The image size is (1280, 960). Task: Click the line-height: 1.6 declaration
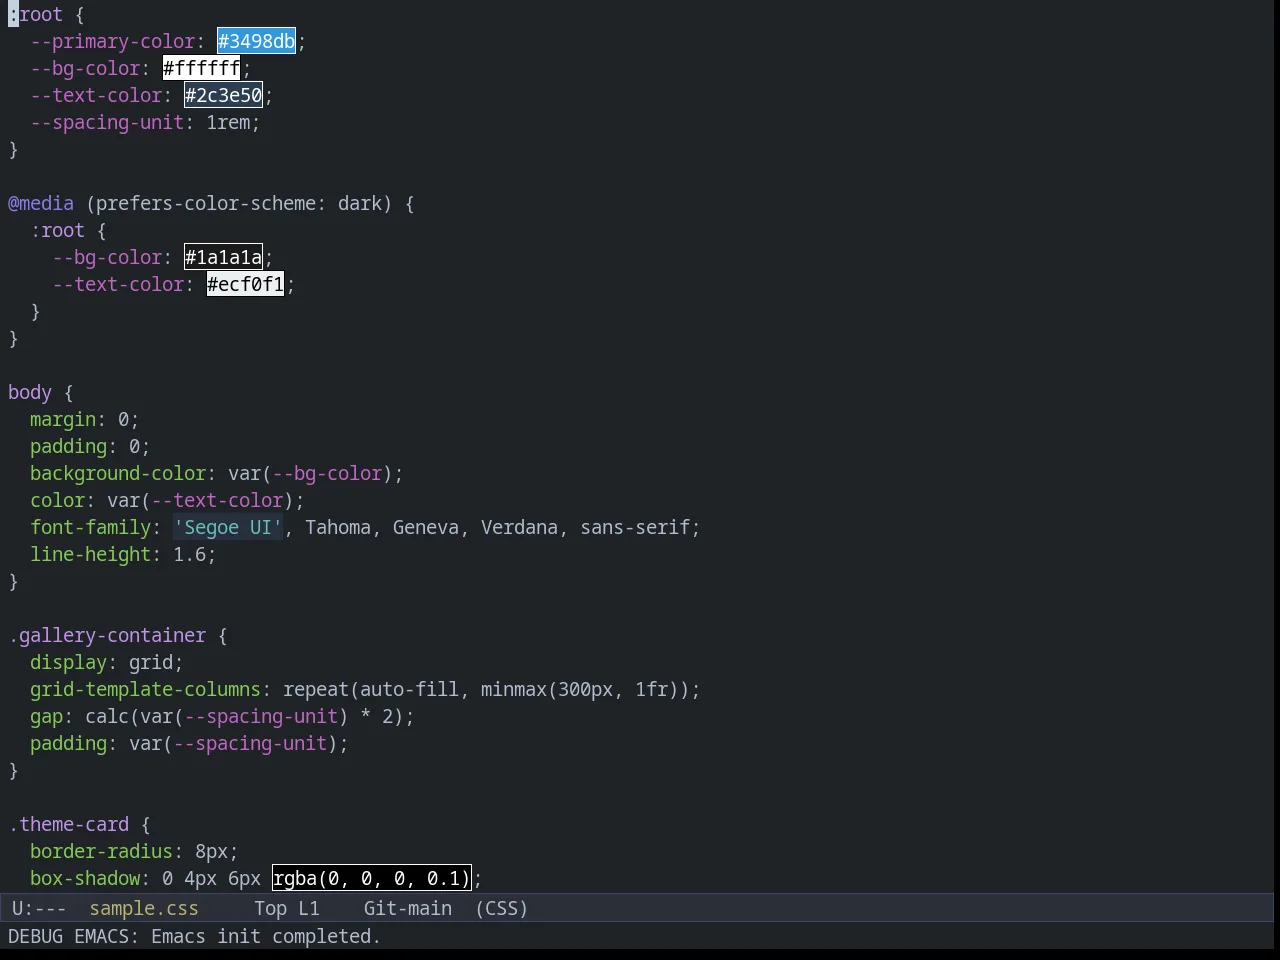click(123, 554)
